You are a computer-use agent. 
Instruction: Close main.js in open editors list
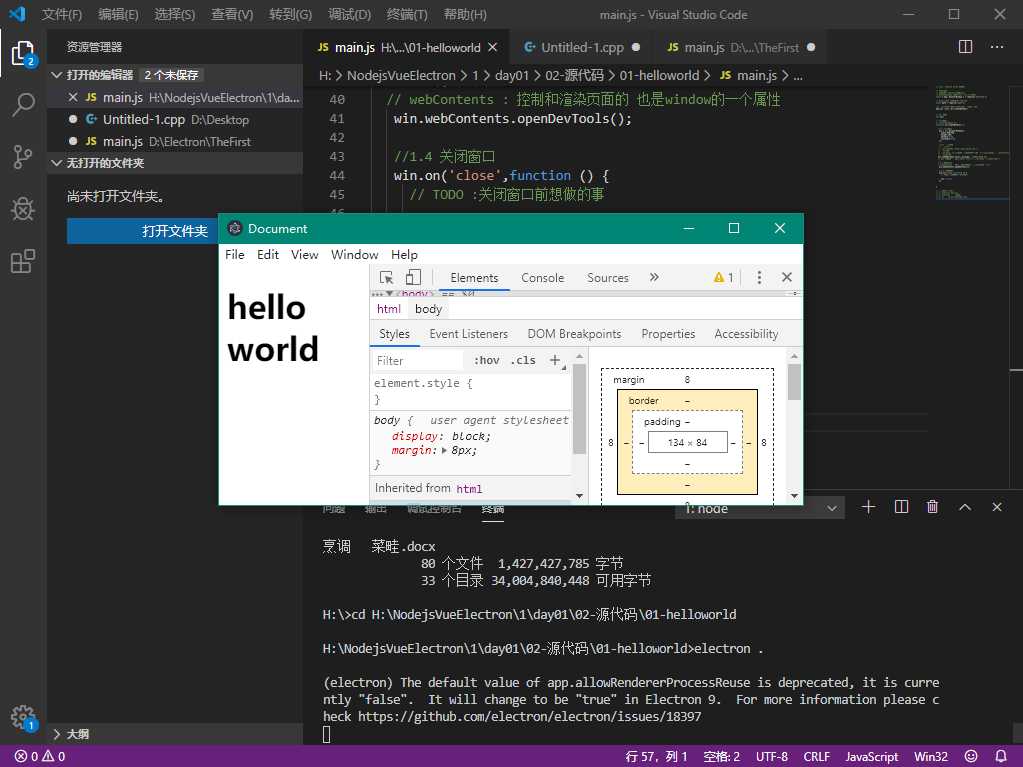(73, 97)
